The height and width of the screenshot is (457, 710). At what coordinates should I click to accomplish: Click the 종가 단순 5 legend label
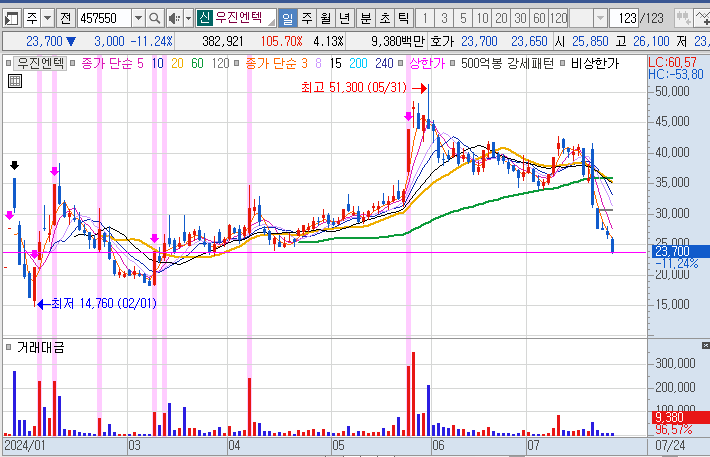click(x=112, y=63)
